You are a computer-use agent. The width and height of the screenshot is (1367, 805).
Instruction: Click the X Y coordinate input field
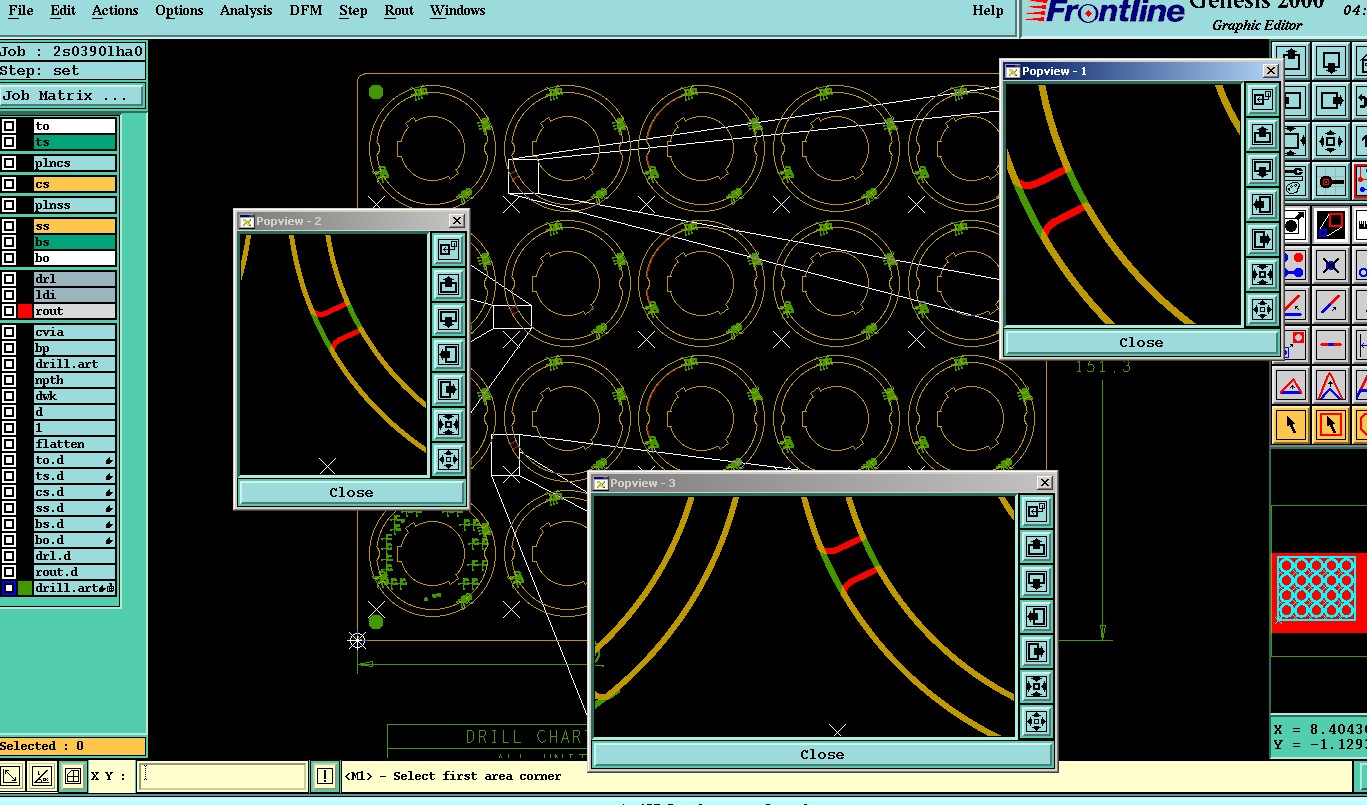point(223,776)
